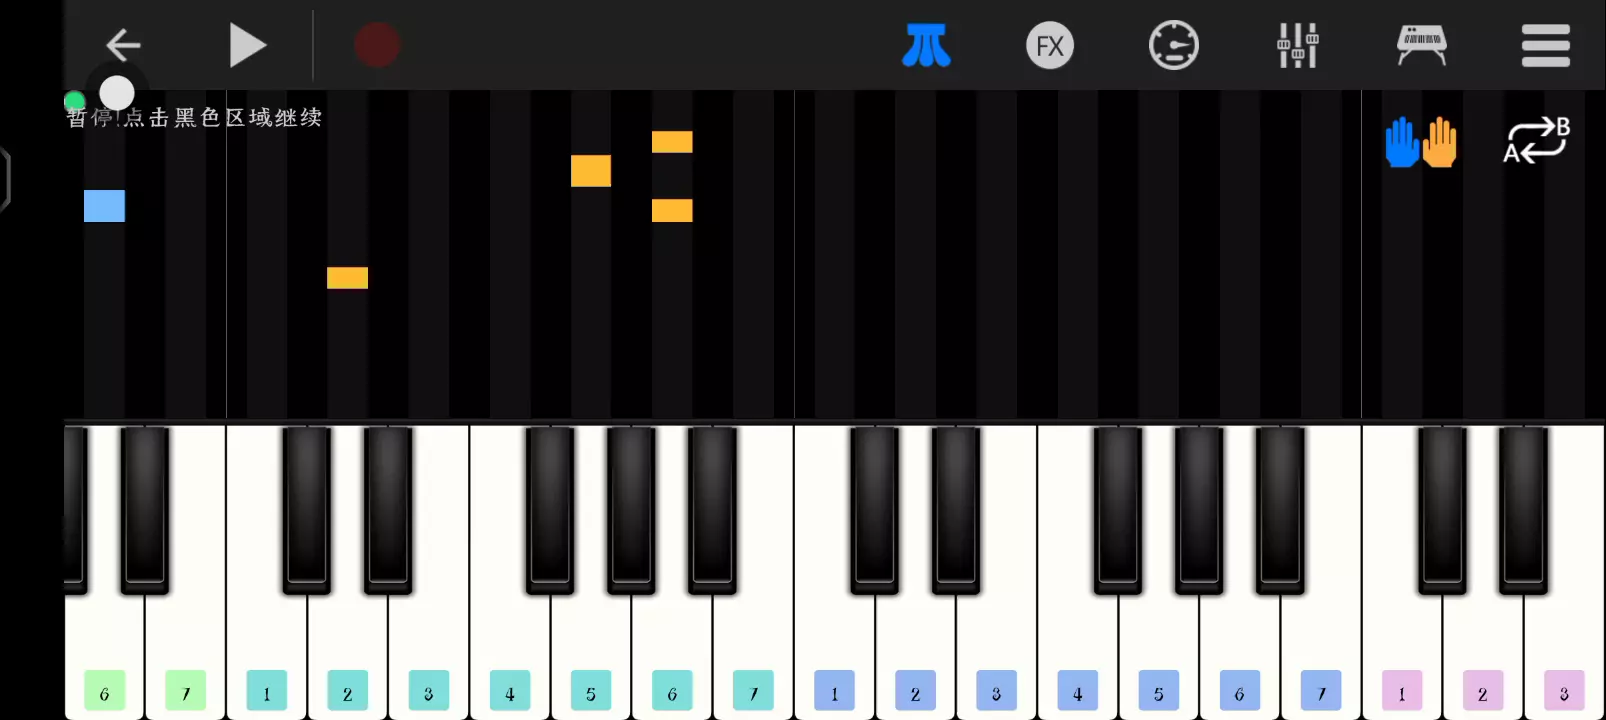Image resolution: width=1606 pixels, height=720 pixels.
Task: Open the hamburger menu
Action: pyautogui.click(x=1545, y=45)
